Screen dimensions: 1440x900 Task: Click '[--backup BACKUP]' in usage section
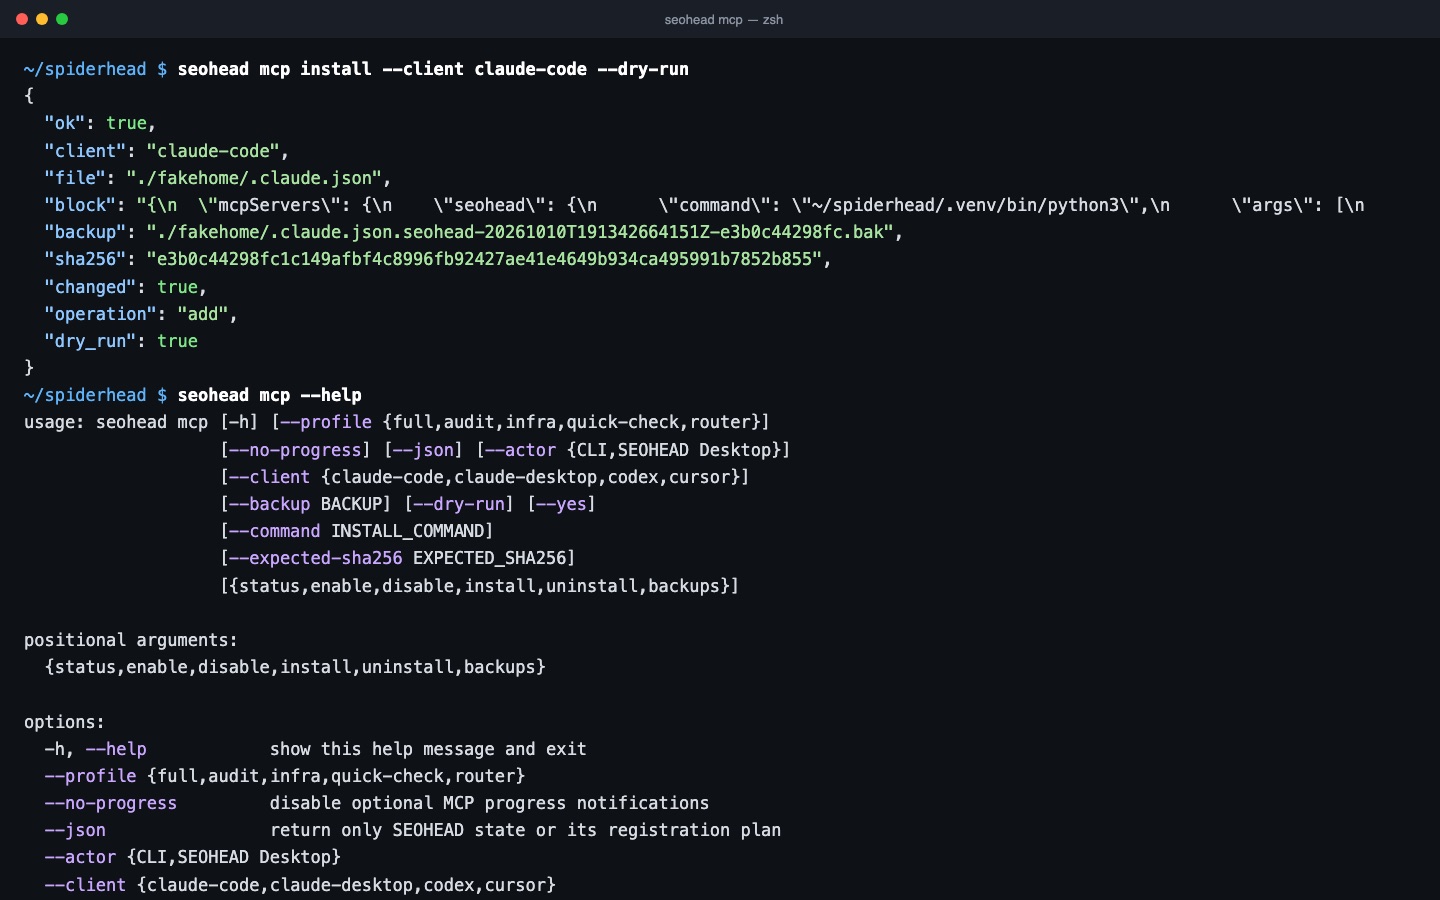306,504
